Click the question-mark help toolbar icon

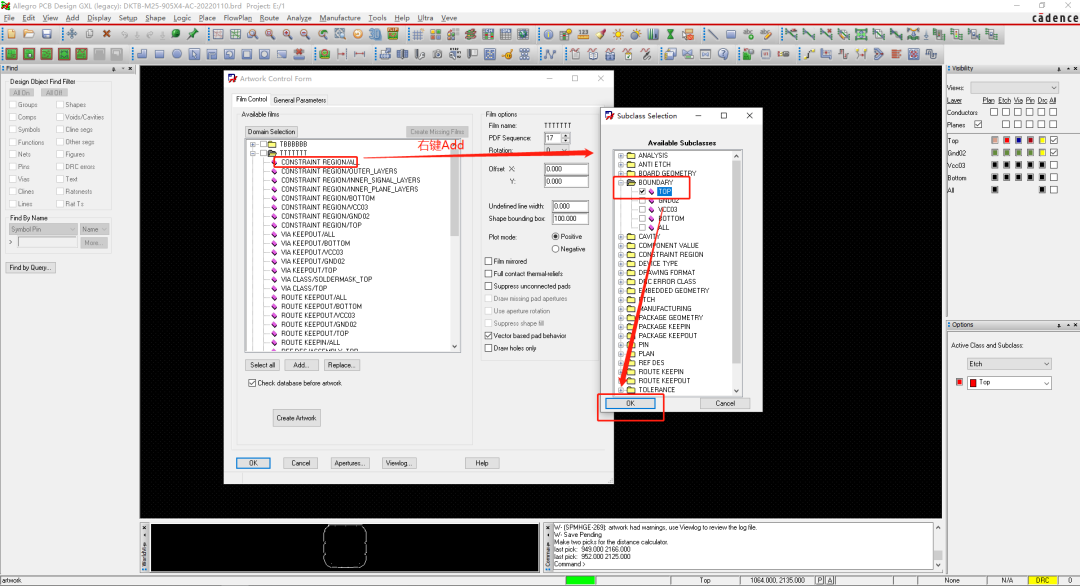click(x=723, y=54)
